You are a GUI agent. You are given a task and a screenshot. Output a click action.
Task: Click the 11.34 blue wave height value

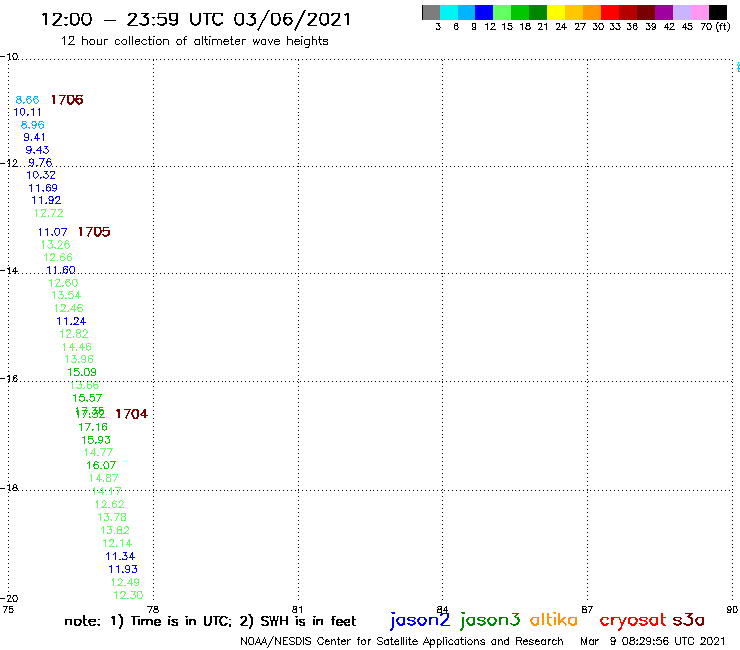pyautogui.click(x=120, y=556)
